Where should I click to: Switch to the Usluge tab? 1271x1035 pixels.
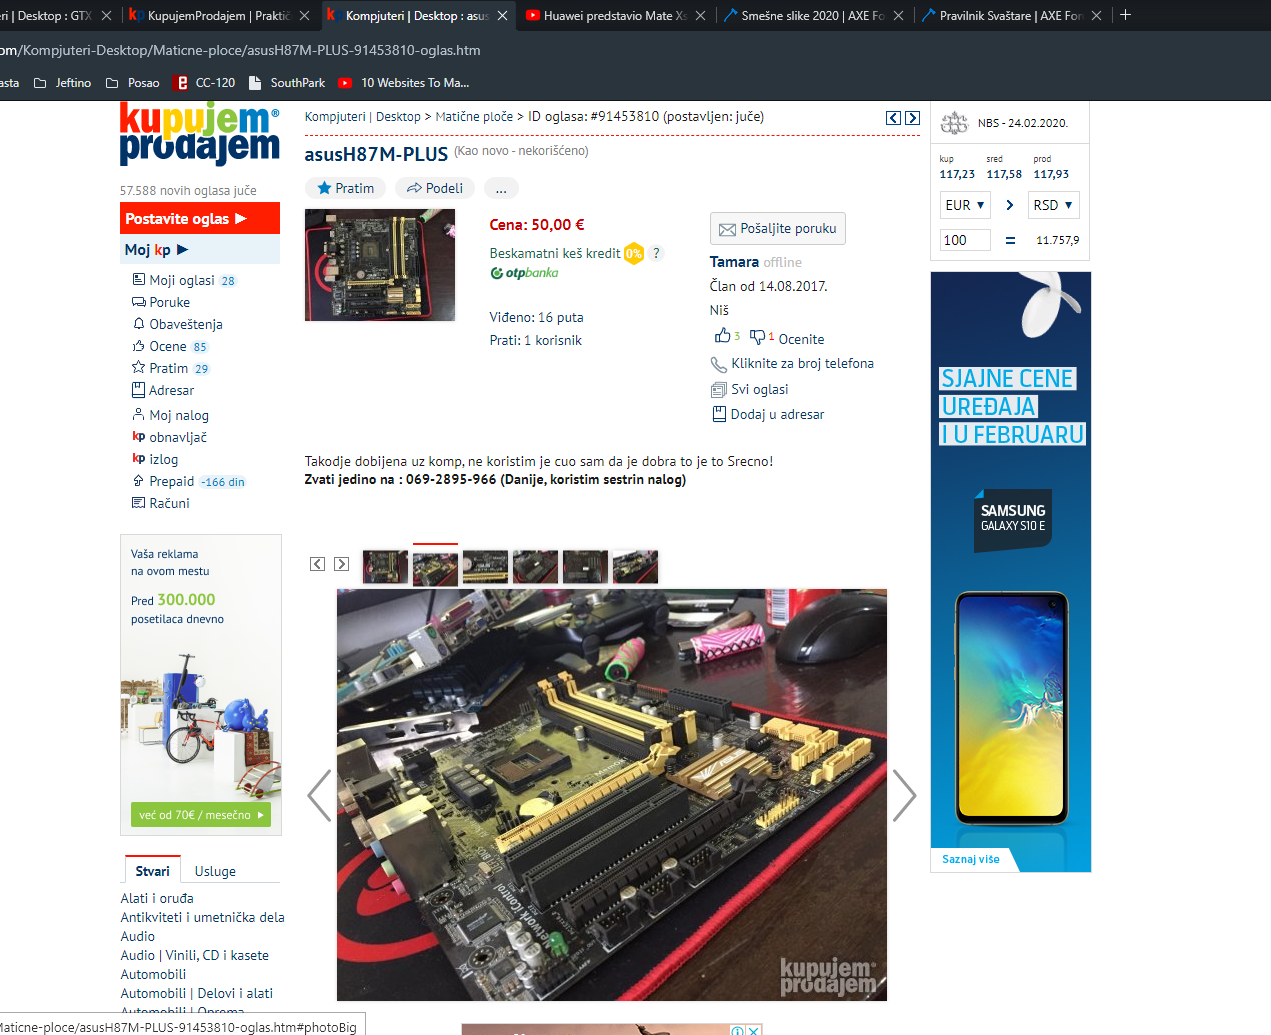tap(215, 871)
